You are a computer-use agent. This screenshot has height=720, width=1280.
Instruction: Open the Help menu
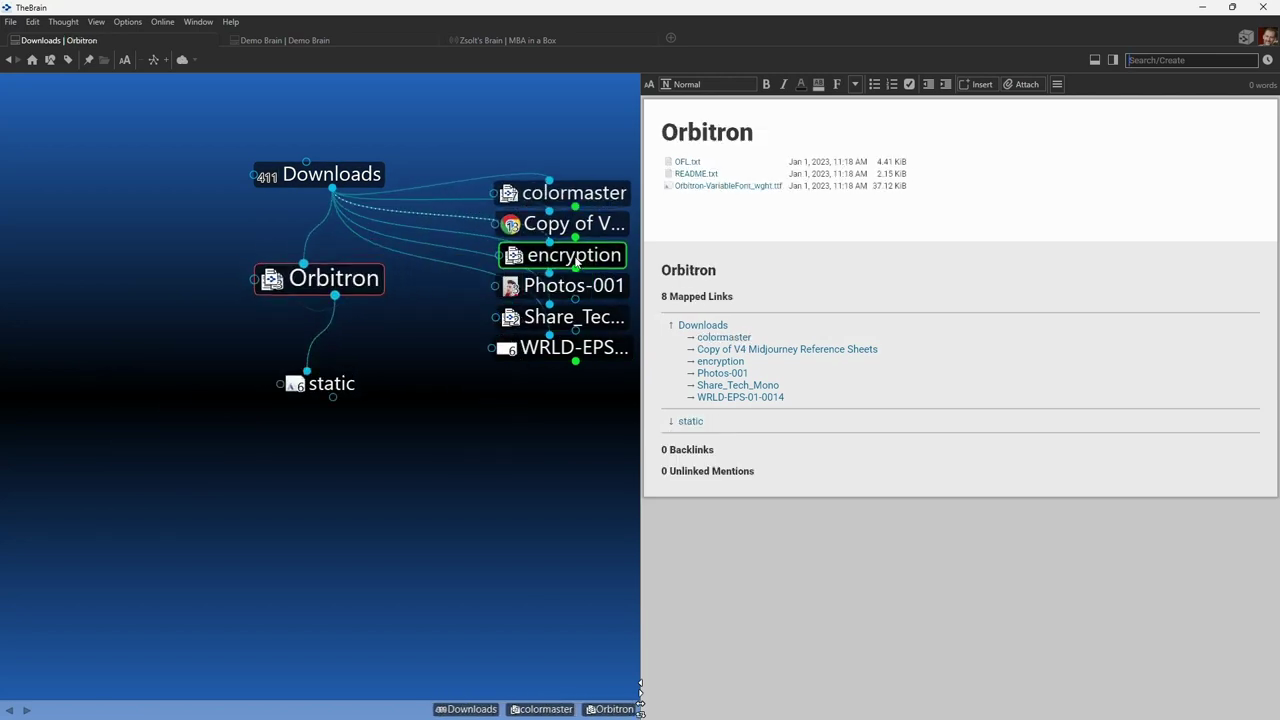(x=231, y=22)
